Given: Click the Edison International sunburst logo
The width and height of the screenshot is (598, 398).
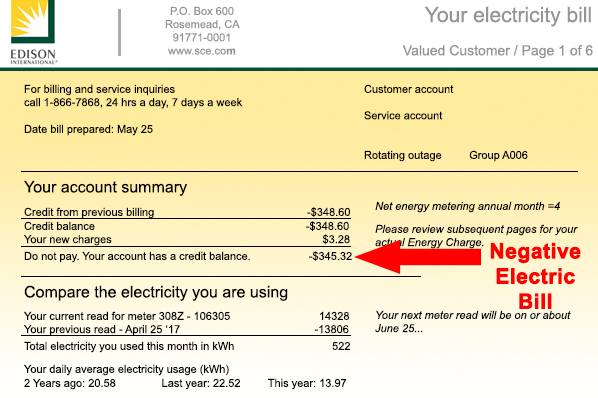Looking at the screenshot, I should point(33,21).
